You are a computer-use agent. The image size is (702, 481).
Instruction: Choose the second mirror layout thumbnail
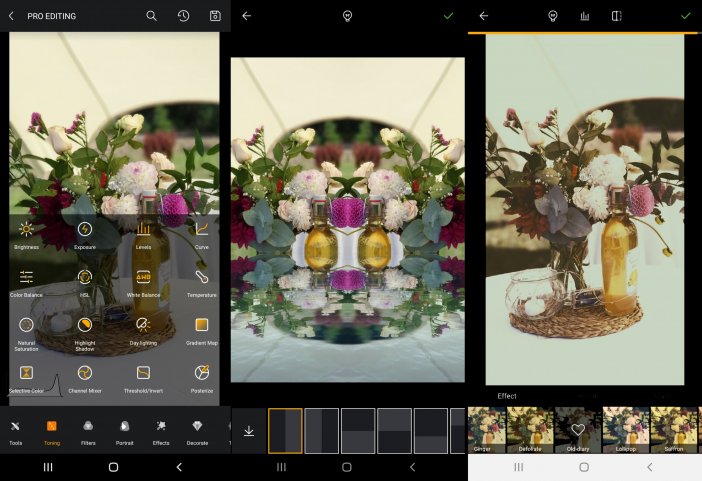click(x=321, y=431)
